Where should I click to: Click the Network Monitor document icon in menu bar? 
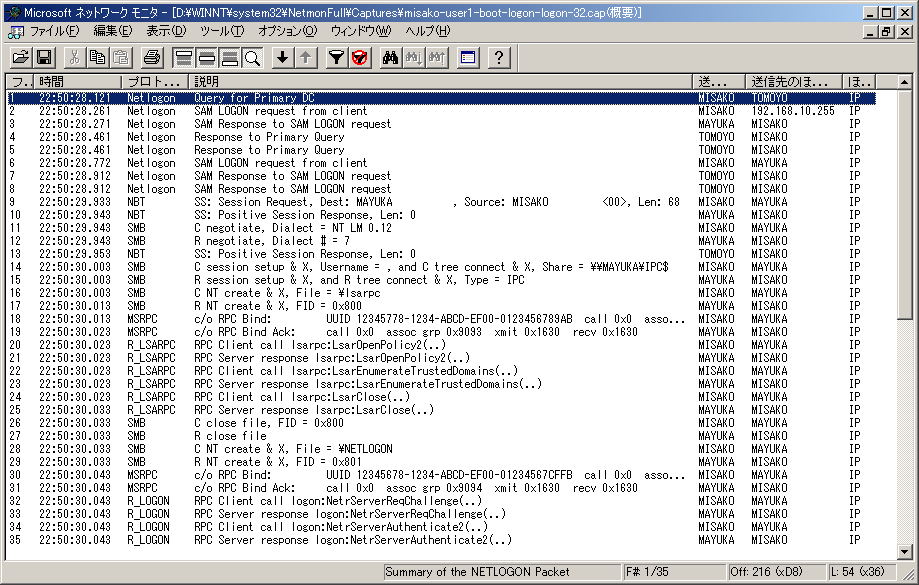click(16, 32)
